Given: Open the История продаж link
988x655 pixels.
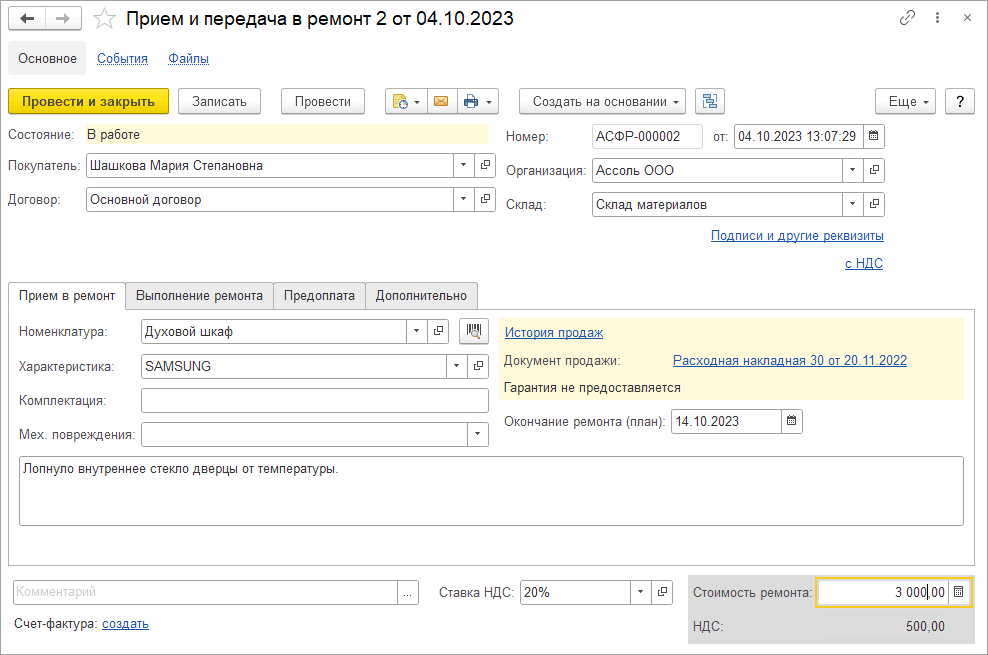Looking at the screenshot, I should 553,333.
